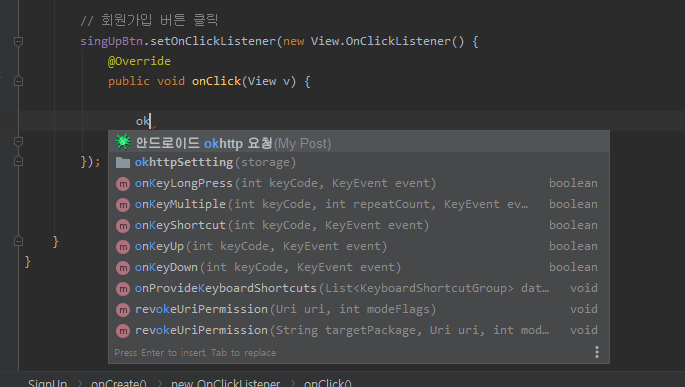Collapse the onClick method fold marker
This screenshot has height=387, width=685.
point(18,81)
